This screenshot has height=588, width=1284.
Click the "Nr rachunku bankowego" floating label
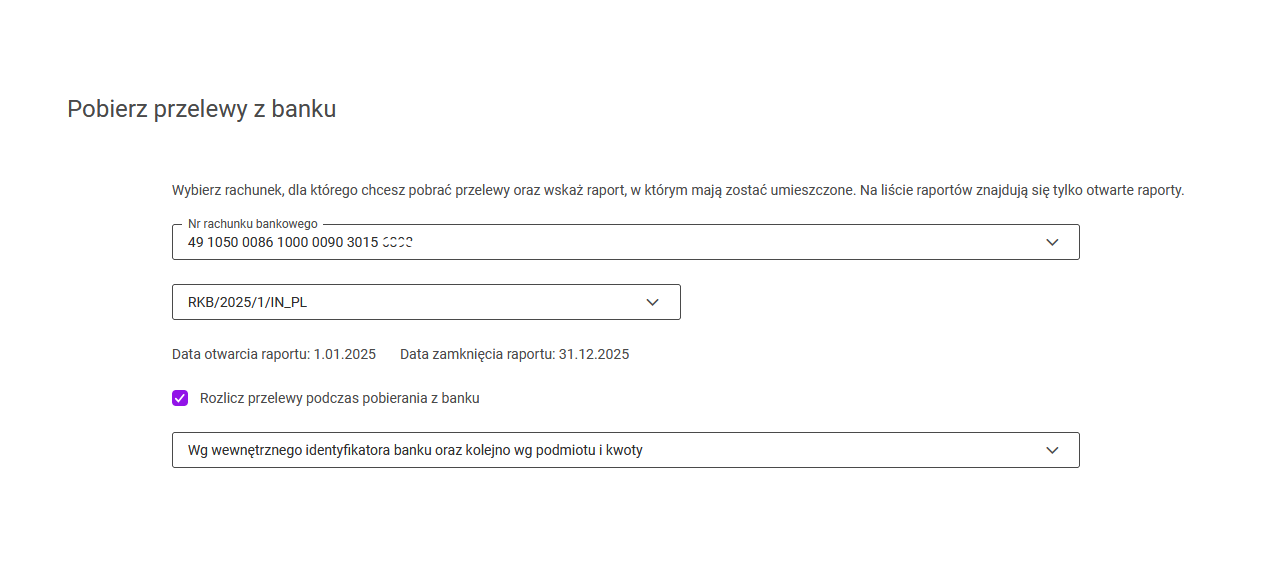(x=252, y=224)
